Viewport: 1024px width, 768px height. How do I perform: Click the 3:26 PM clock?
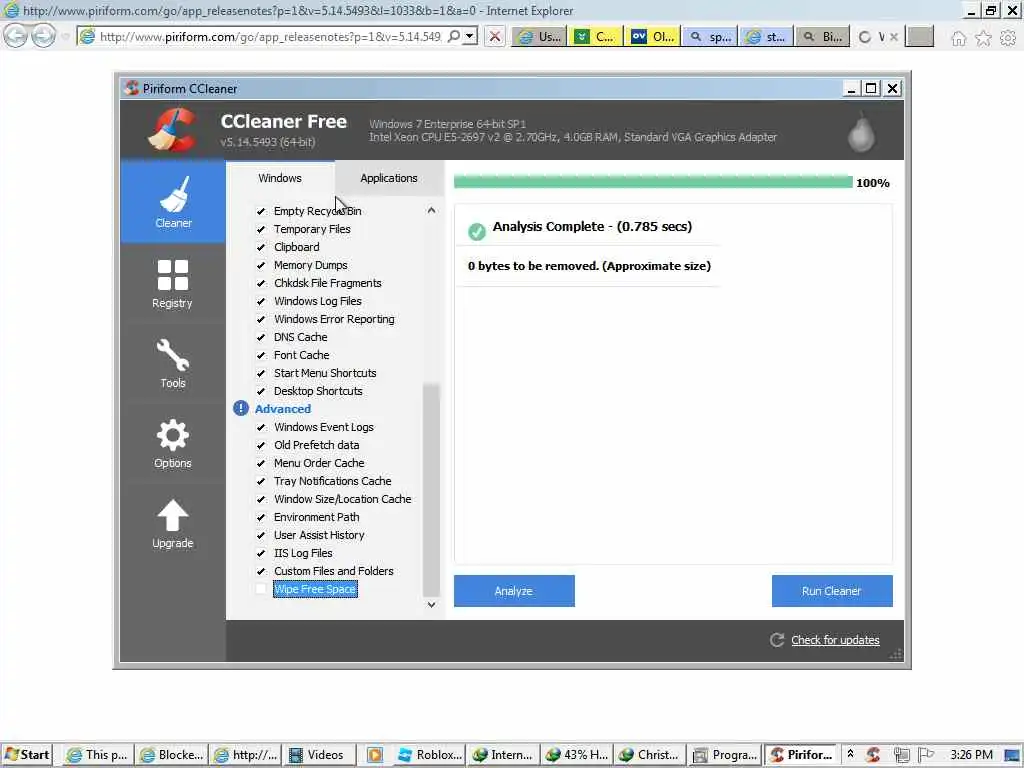pyautogui.click(x=970, y=754)
